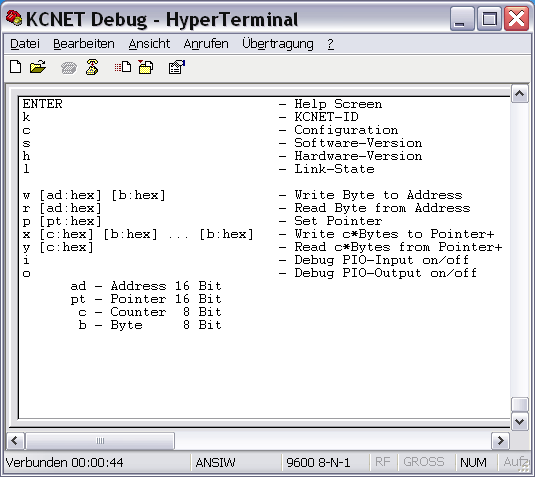Click the 'RF' status bar indicator
This screenshot has height=477, width=535.
coord(382,462)
